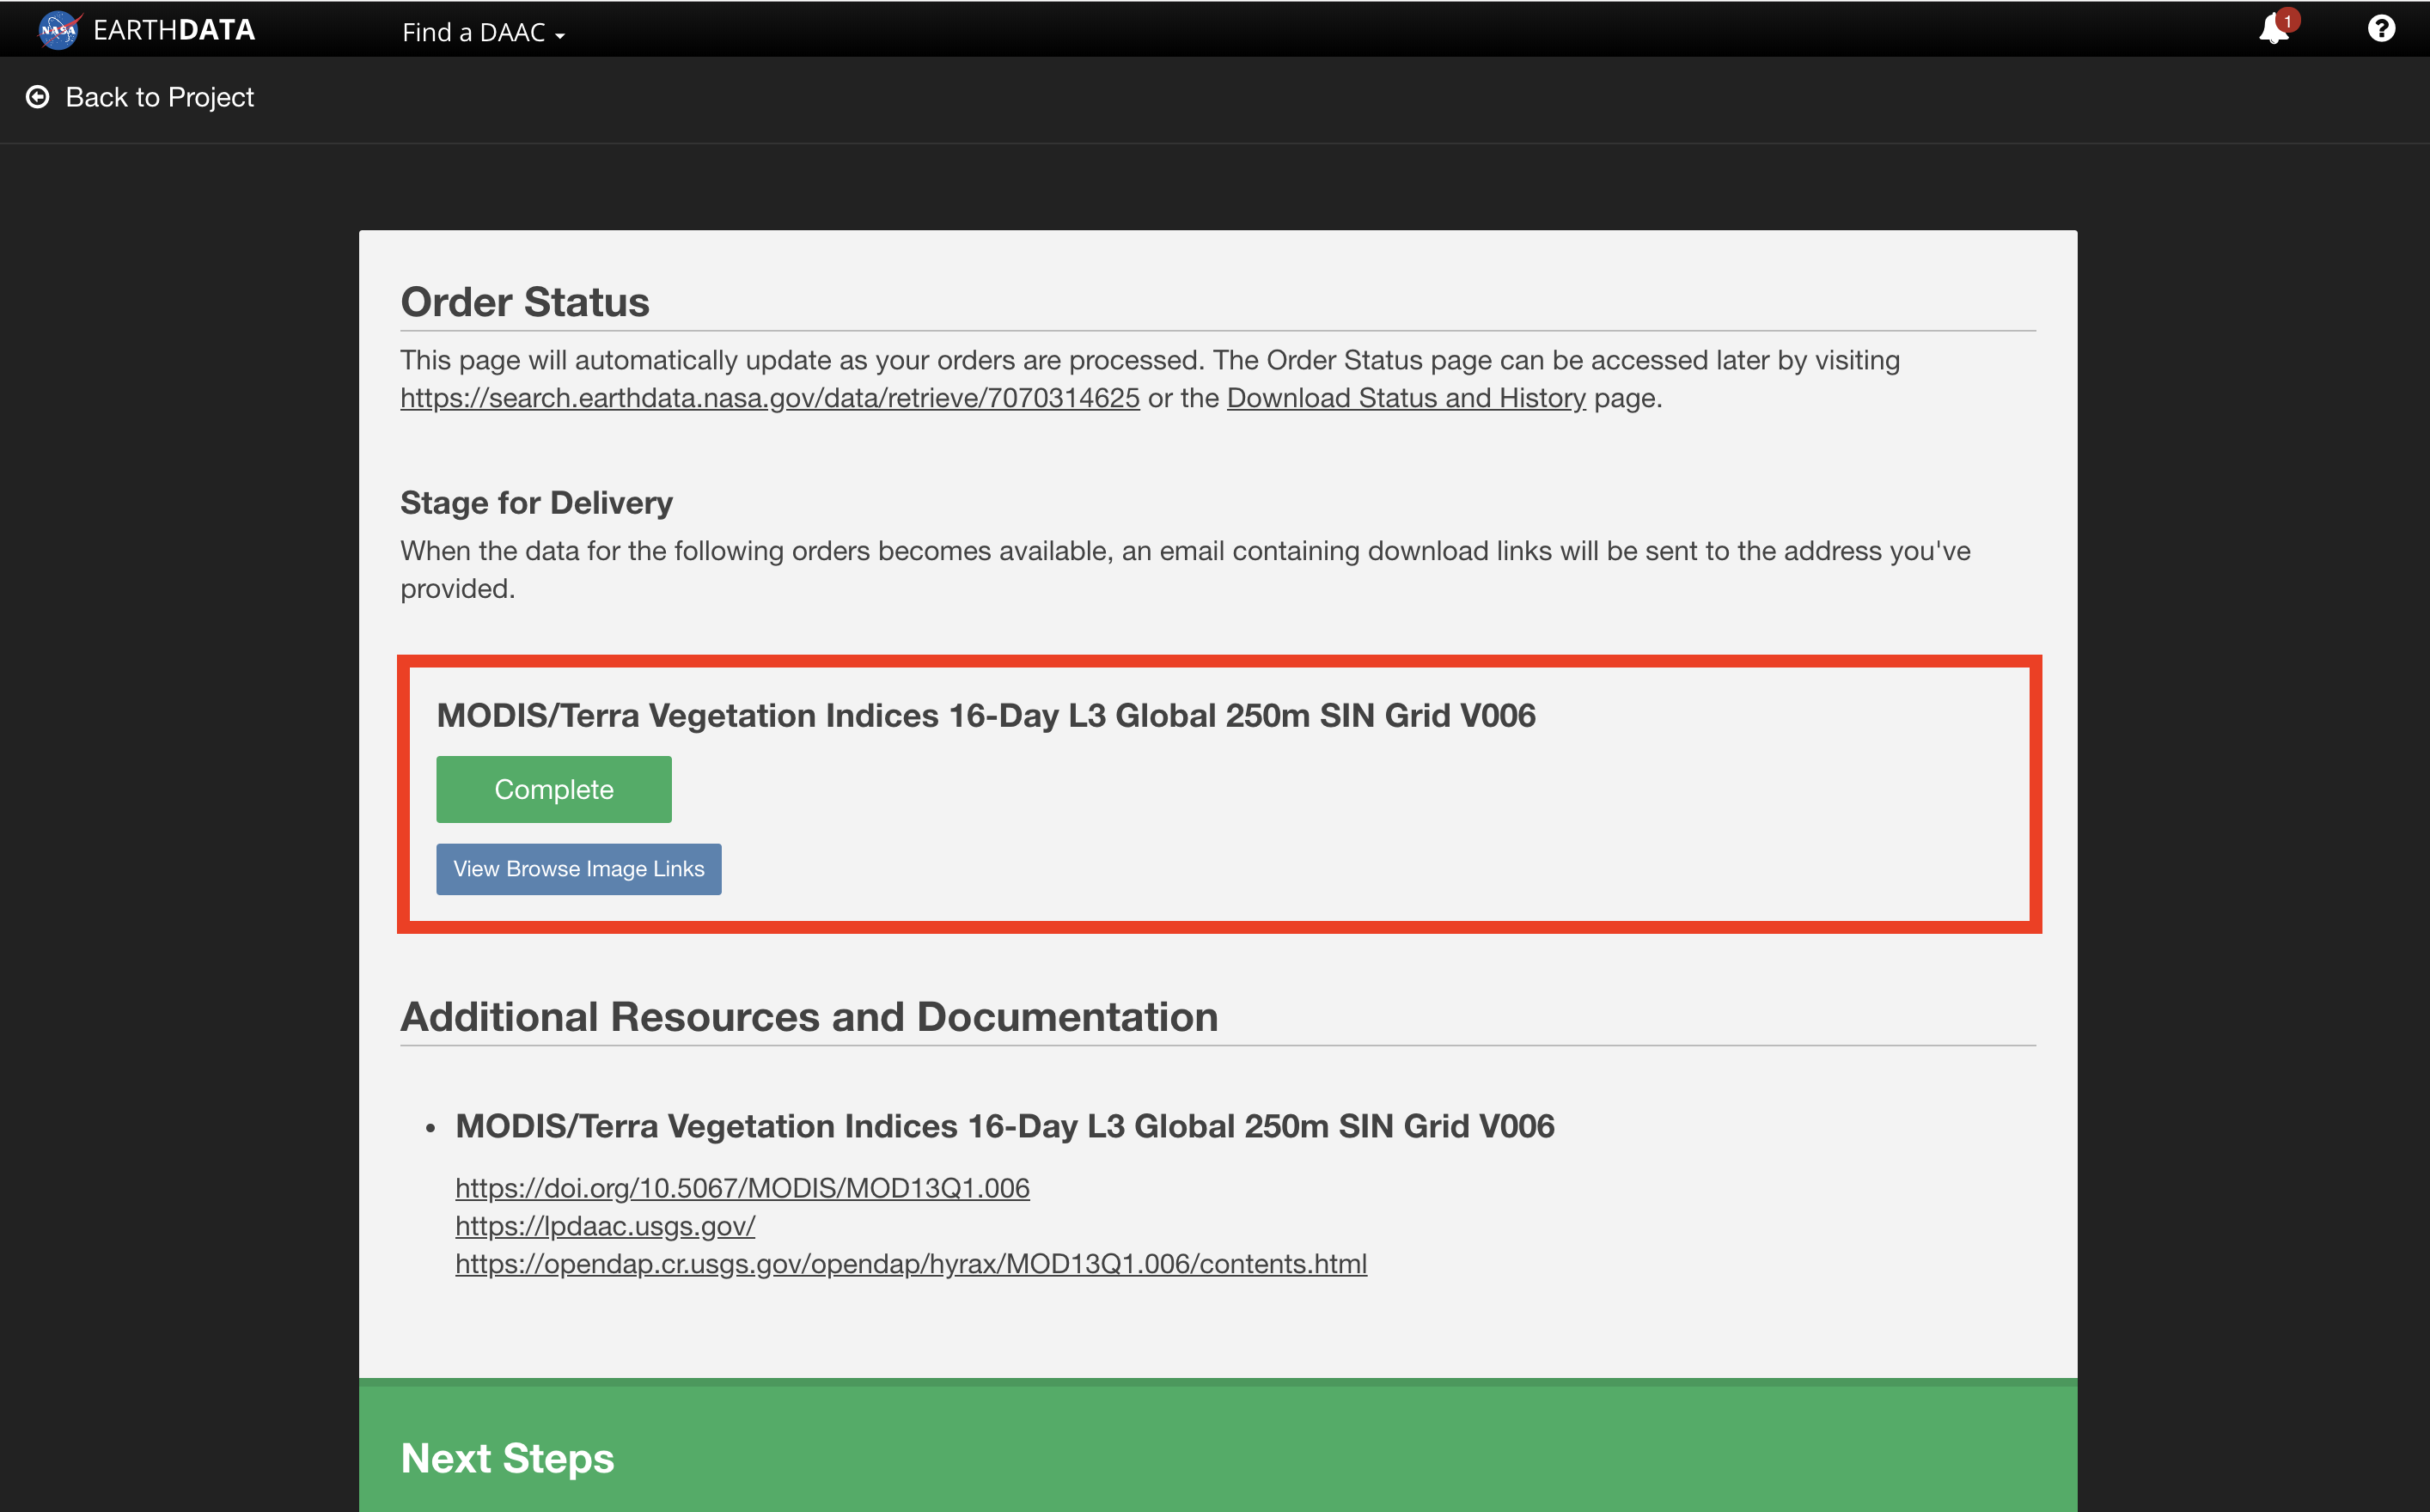The height and width of the screenshot is (1512, 2430).
Task: Click the back arrow circle icon
Action: tap(38, 97)
